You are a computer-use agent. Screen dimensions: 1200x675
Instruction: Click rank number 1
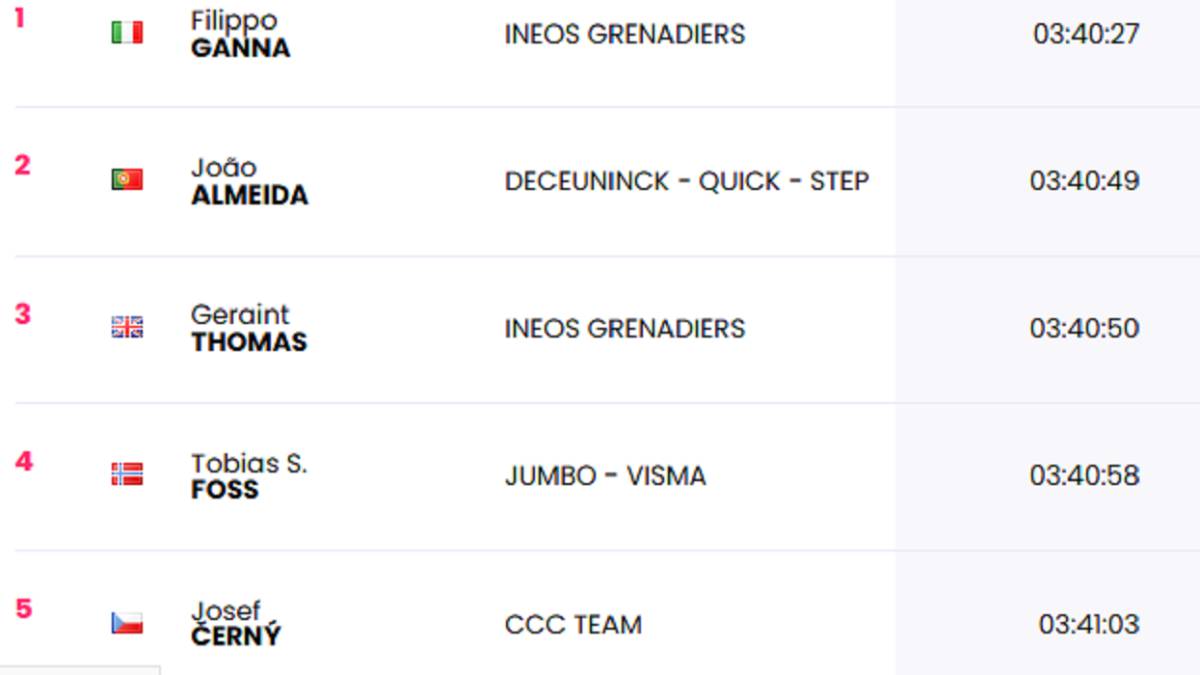[x=20, y=18]
